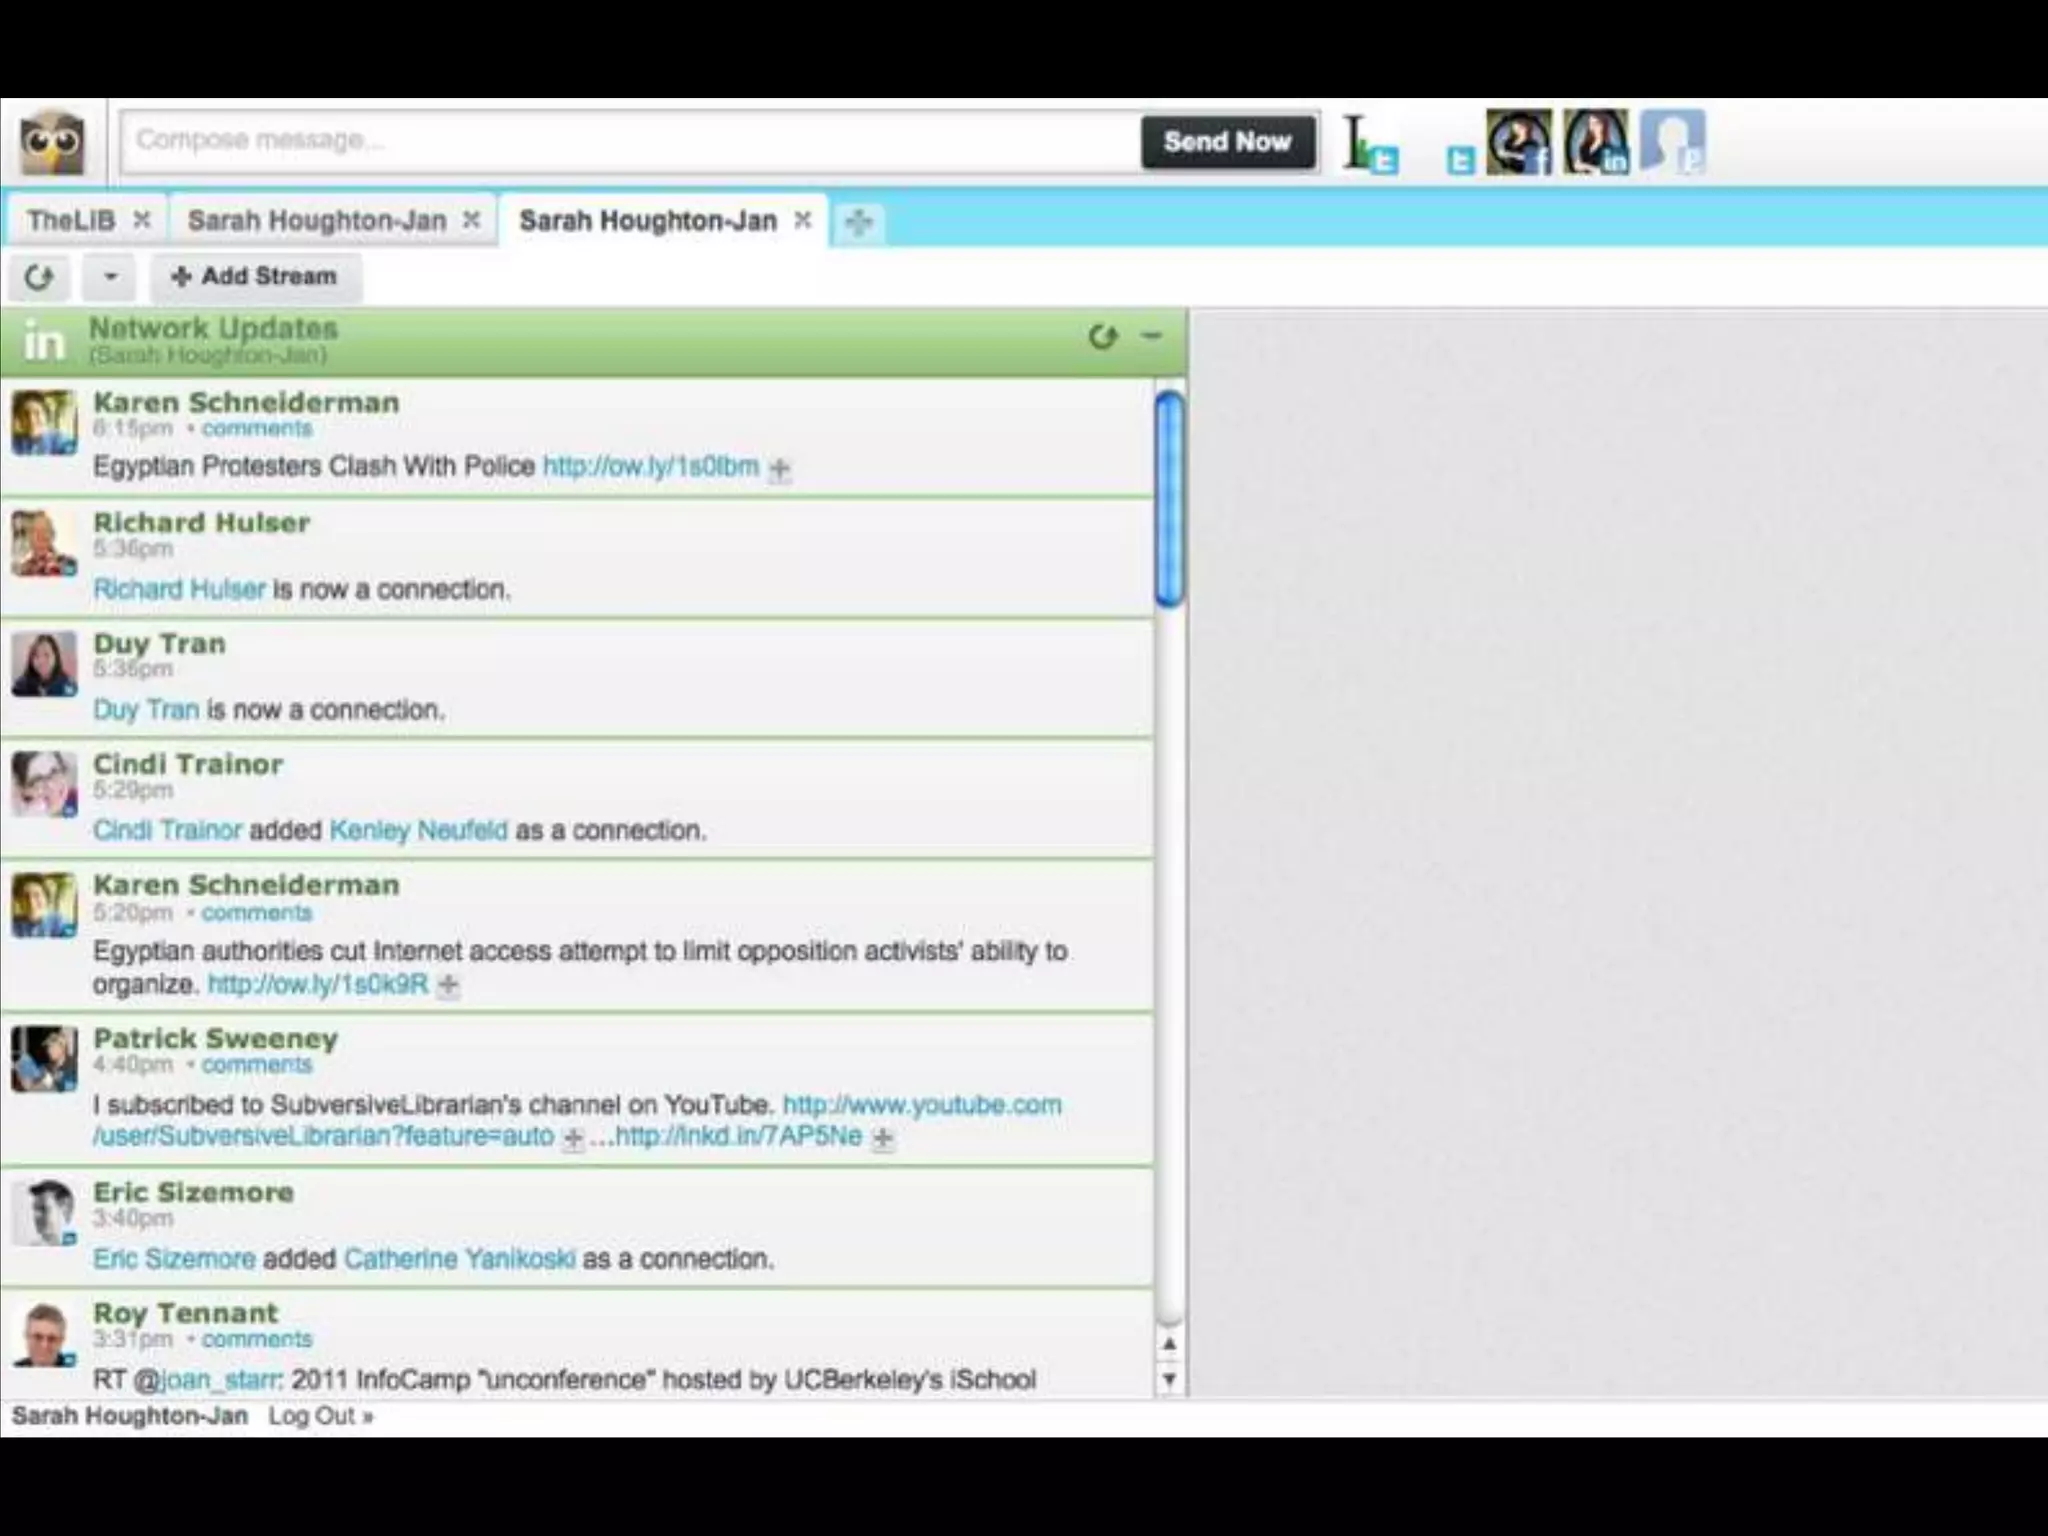
Task: Refresh the Network Updates stream
Action: tap(1102, 337)
